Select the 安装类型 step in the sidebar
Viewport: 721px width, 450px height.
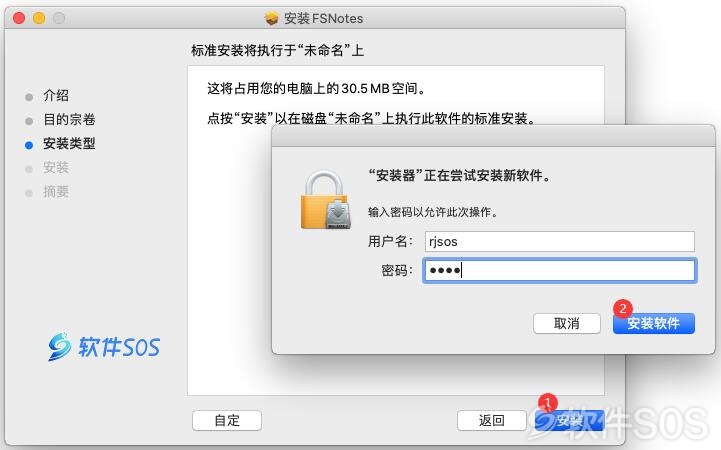tap(69, 144)
